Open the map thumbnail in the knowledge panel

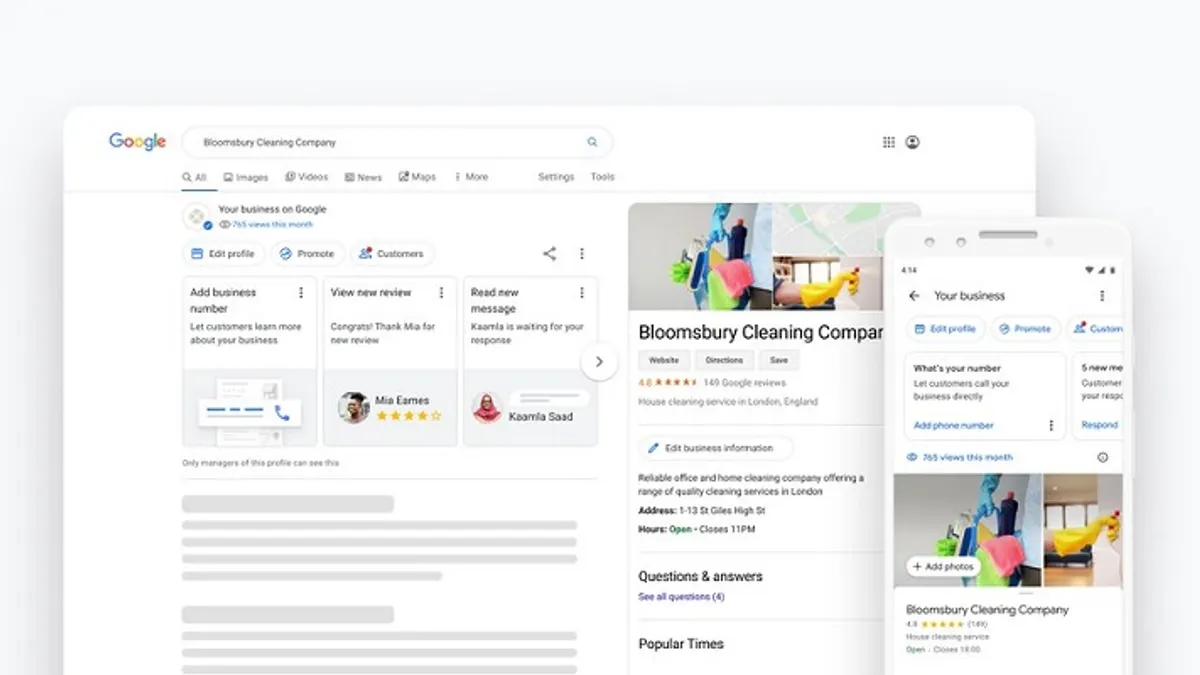(x=846, y=228)
